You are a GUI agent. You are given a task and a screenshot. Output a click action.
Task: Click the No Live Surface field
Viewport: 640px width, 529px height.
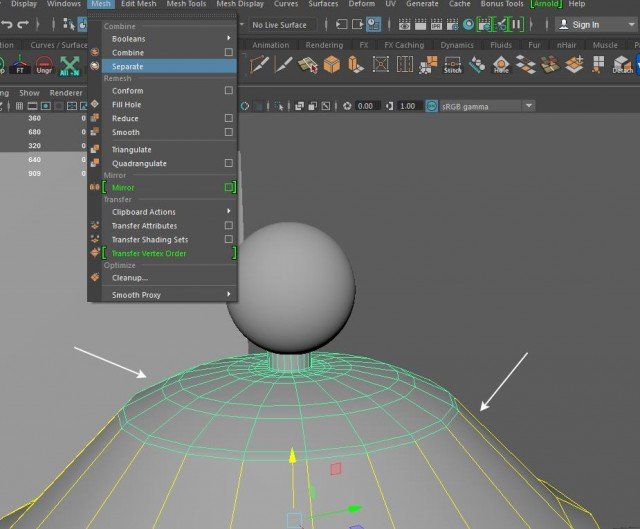pyautogui.click(x=279, y=24)
